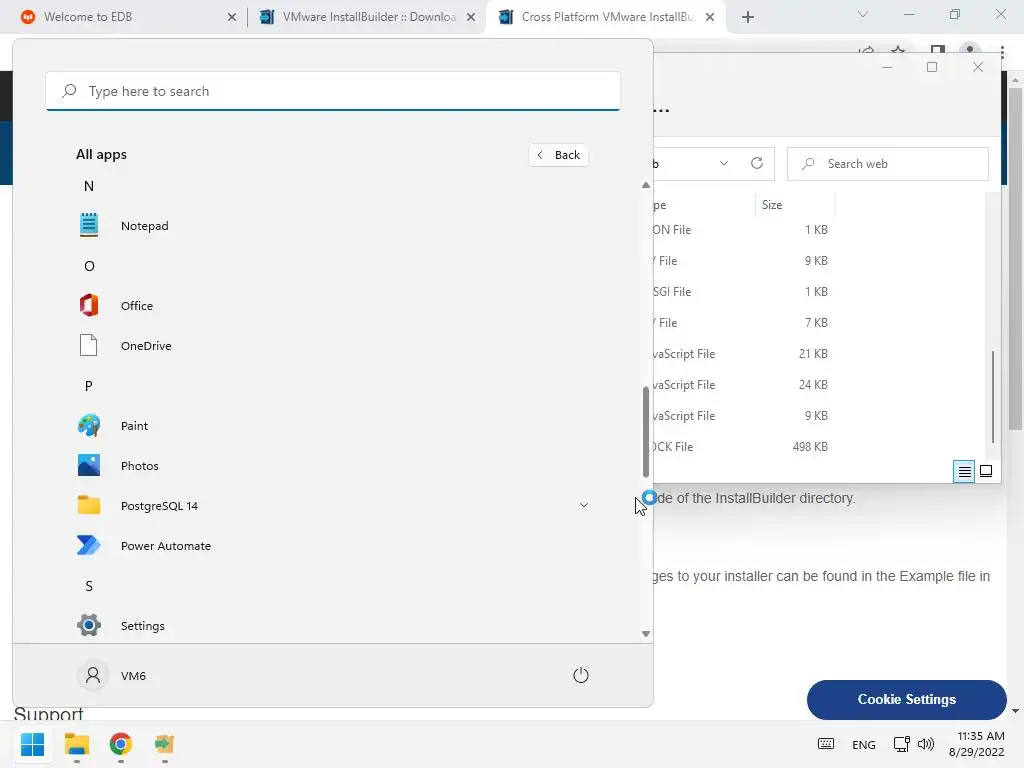1024x768 pixels.
Task: Jump to letter N section header
Action: click(89, 186)
